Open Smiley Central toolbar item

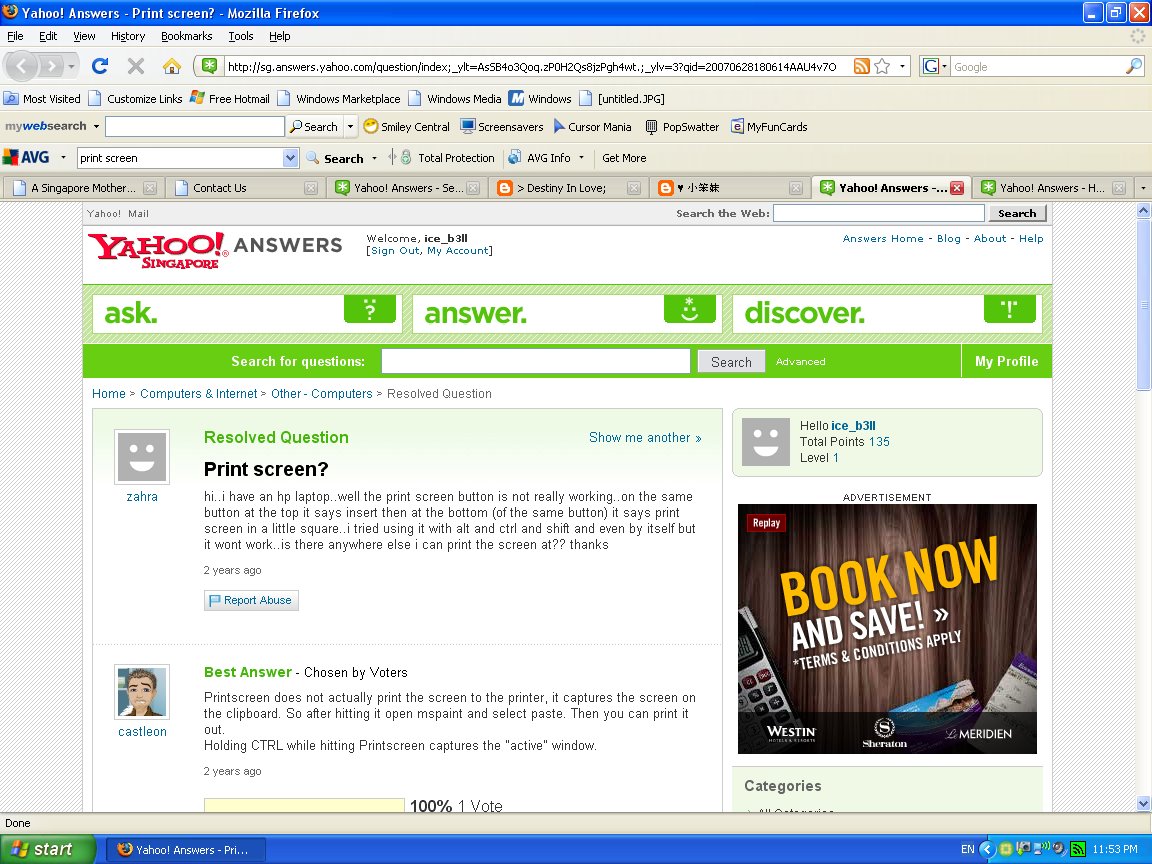(407, 126)
